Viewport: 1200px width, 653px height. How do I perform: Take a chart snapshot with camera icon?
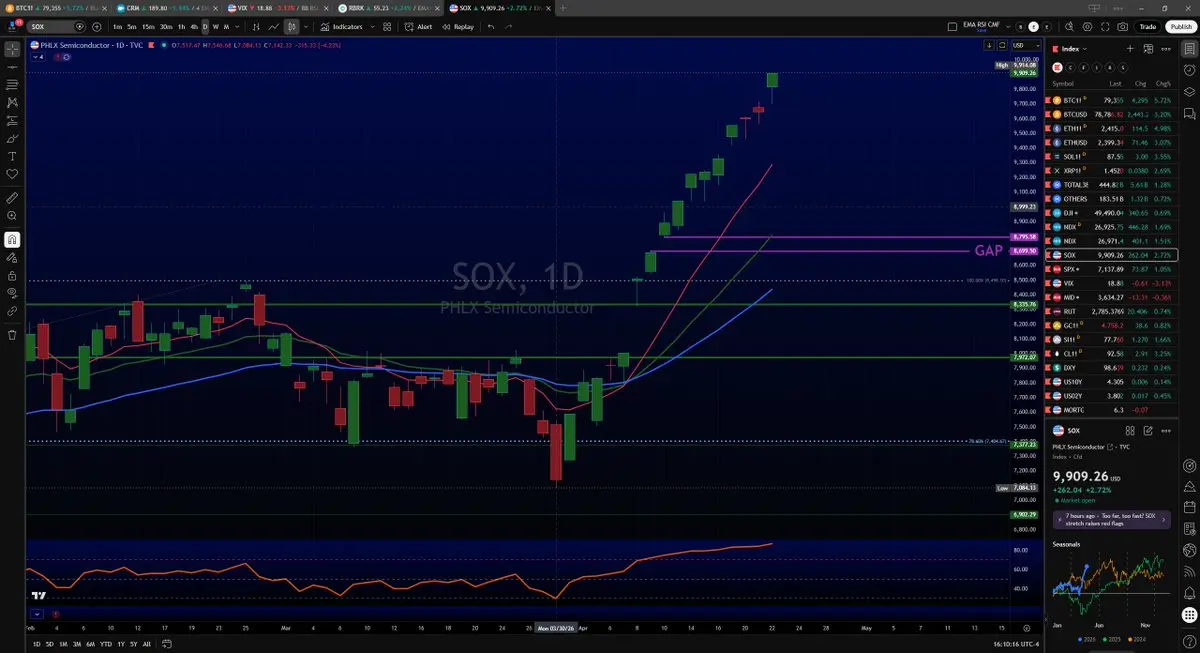(1122, 27)
